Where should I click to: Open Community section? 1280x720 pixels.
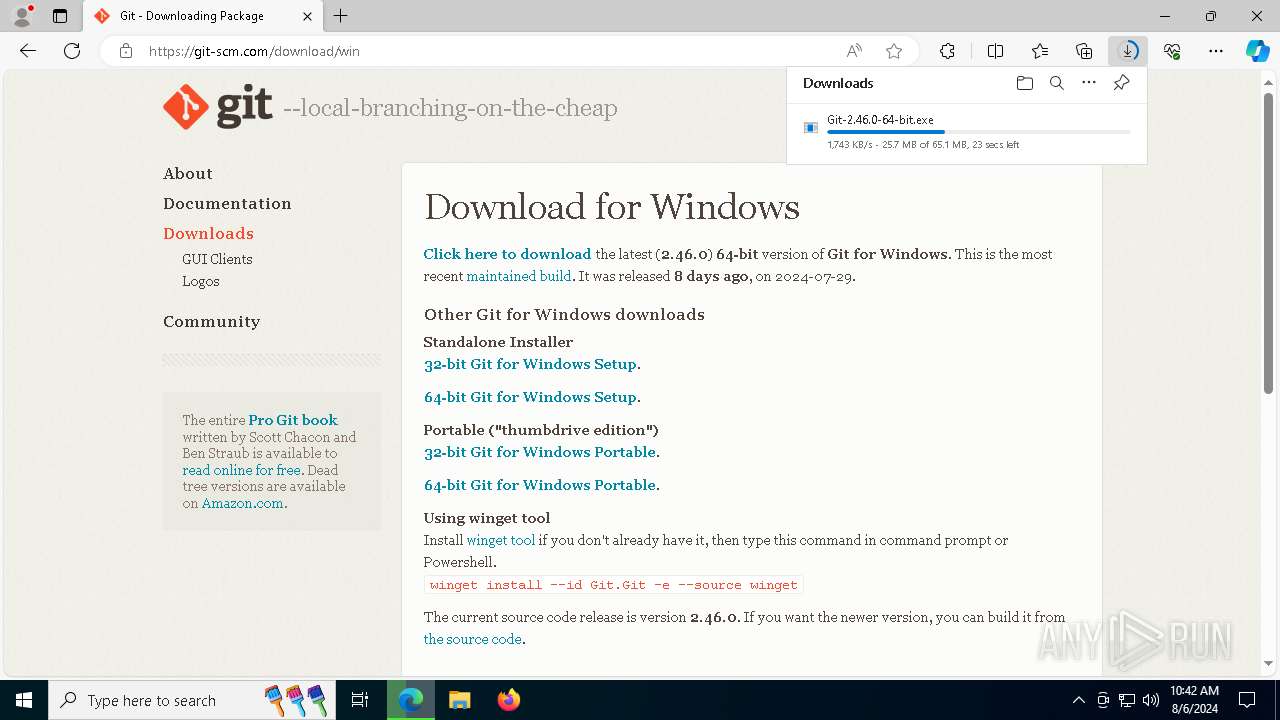[x=211, y=321]
